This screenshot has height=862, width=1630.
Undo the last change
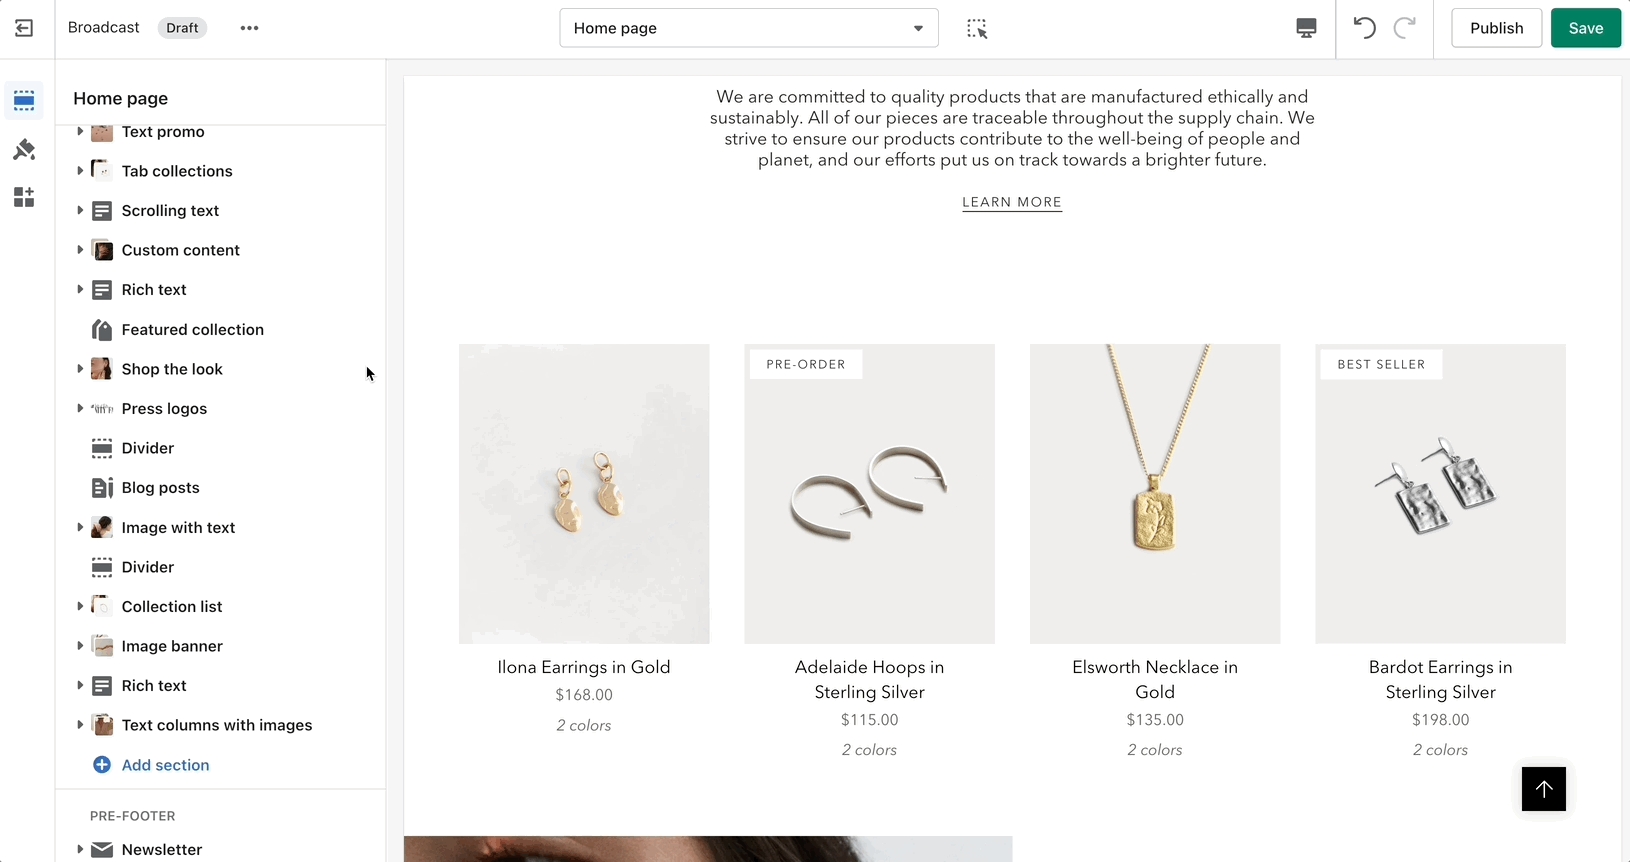pos(1364,28)
